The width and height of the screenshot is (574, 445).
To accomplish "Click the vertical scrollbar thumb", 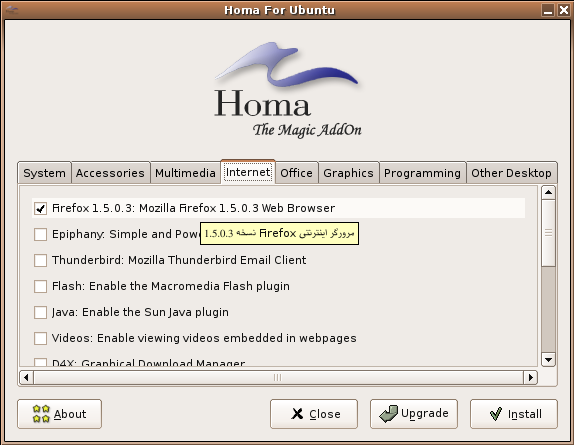I will click(x=548, y=233).
